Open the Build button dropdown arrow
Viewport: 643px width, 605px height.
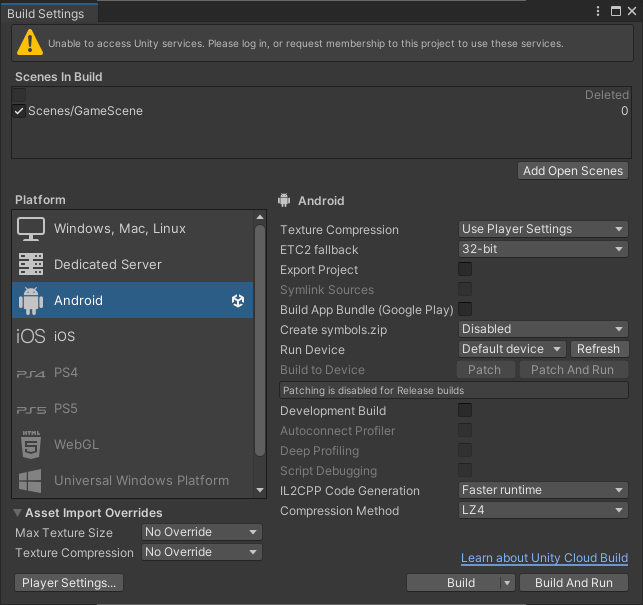[x=507, y=583]
